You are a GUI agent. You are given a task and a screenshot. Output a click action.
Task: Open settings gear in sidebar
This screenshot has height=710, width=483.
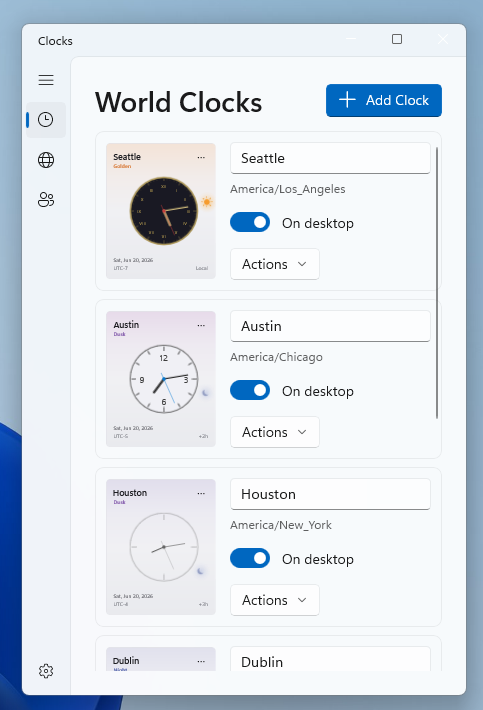coord(46,671)
